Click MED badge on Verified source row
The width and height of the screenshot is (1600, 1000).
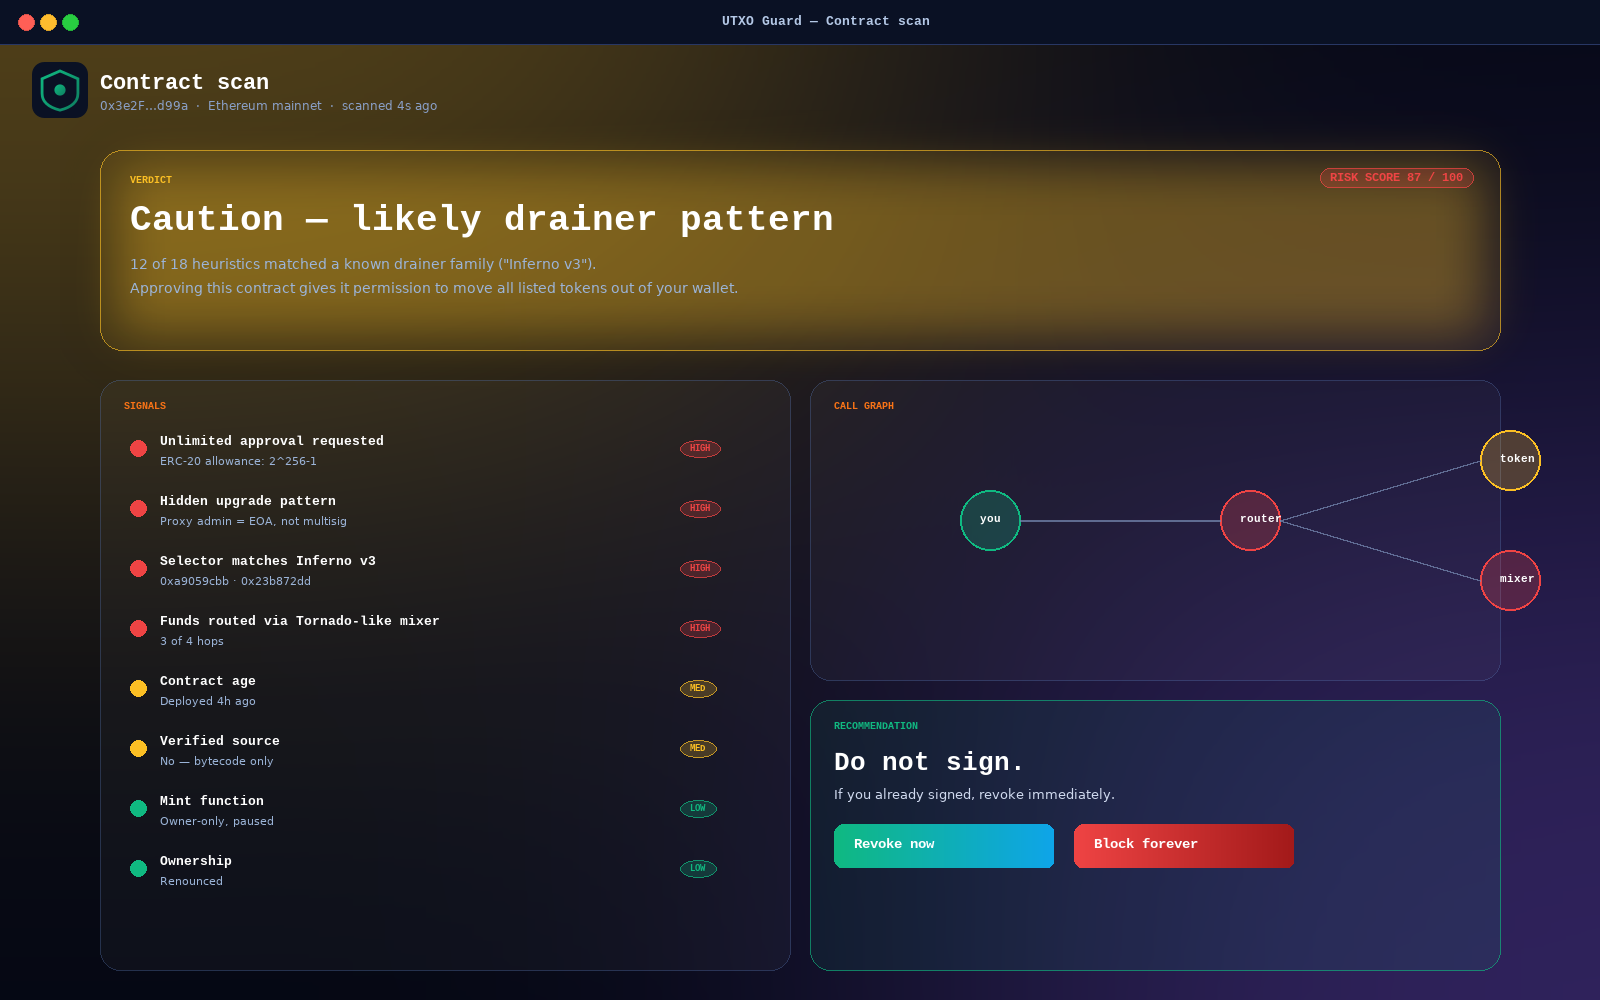698,748
